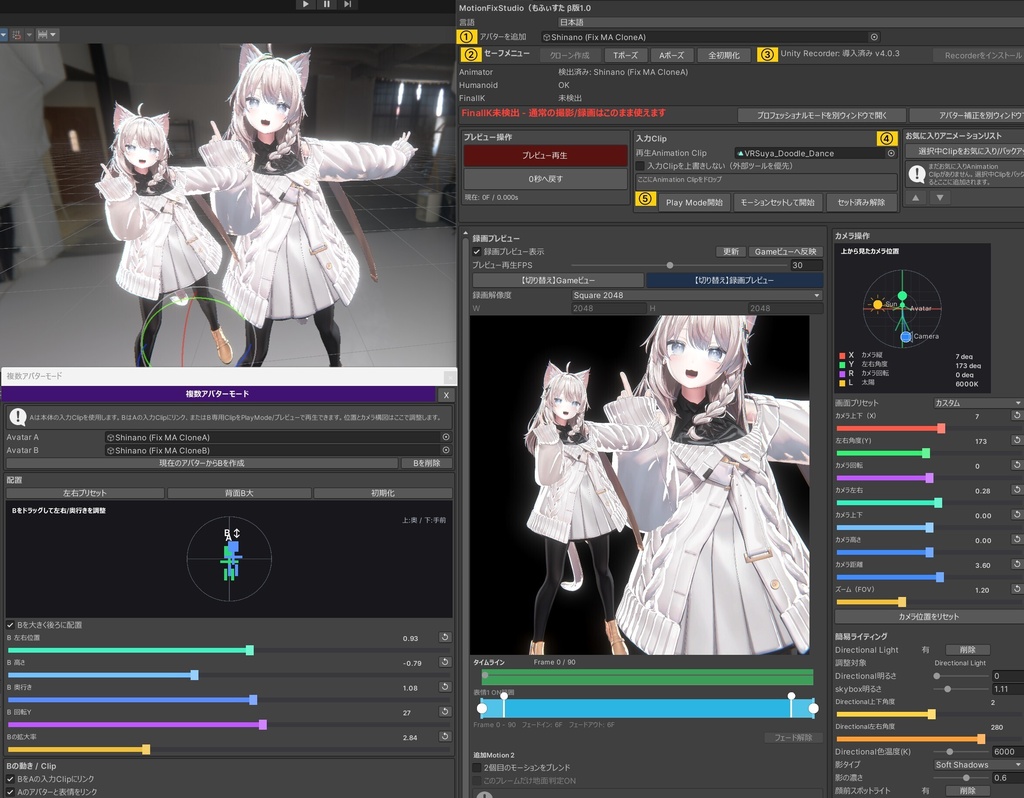Click the green timeline bar
The image size is (1024, 798).
(x=648, y=677)
